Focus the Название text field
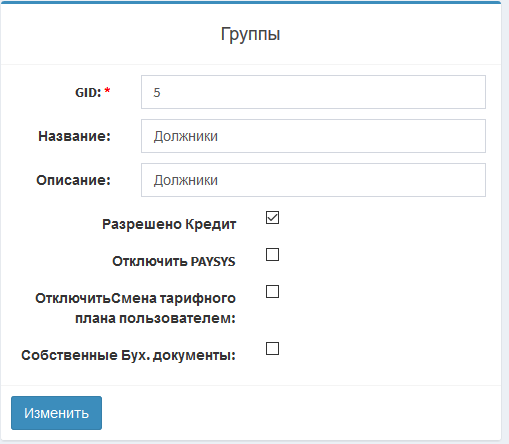The image size is (509, 444). click(313, 136)
